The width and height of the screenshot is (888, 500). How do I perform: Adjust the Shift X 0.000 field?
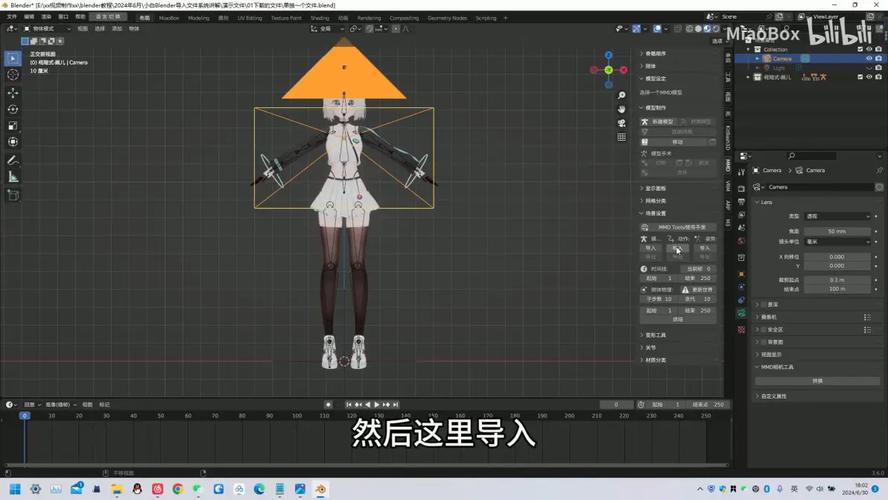click(x=837, y=257)
